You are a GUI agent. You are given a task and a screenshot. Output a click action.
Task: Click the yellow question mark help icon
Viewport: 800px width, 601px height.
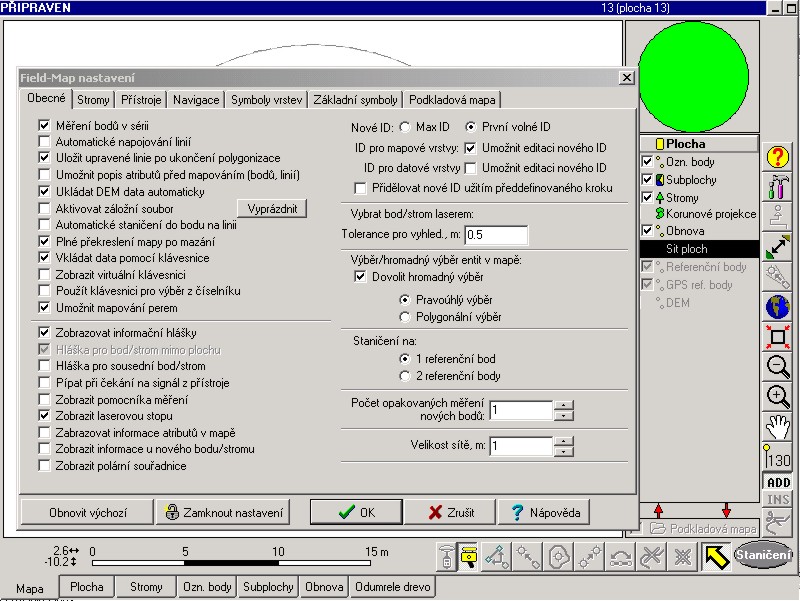point(779,157)
